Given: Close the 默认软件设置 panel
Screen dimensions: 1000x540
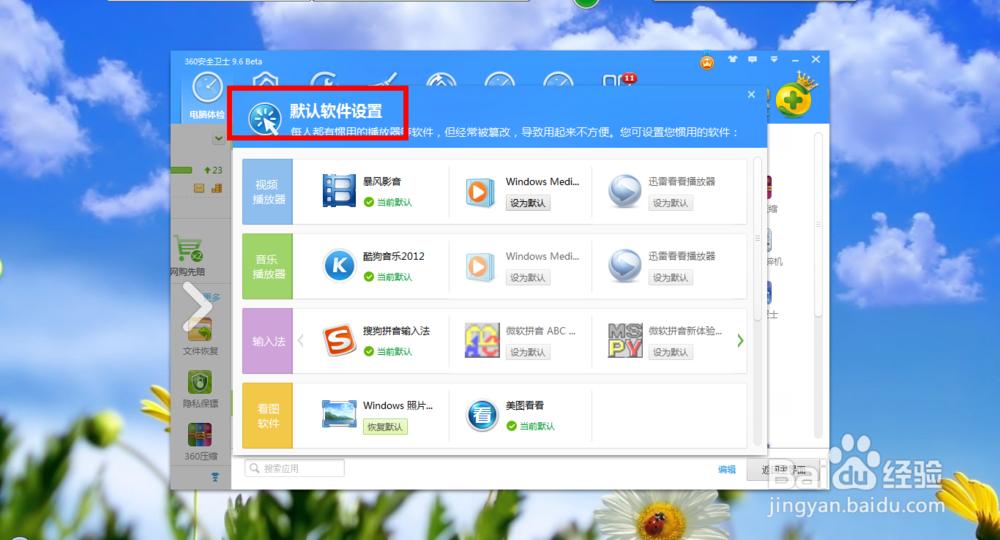Looking at the screenshot, I should coord(751,94).
